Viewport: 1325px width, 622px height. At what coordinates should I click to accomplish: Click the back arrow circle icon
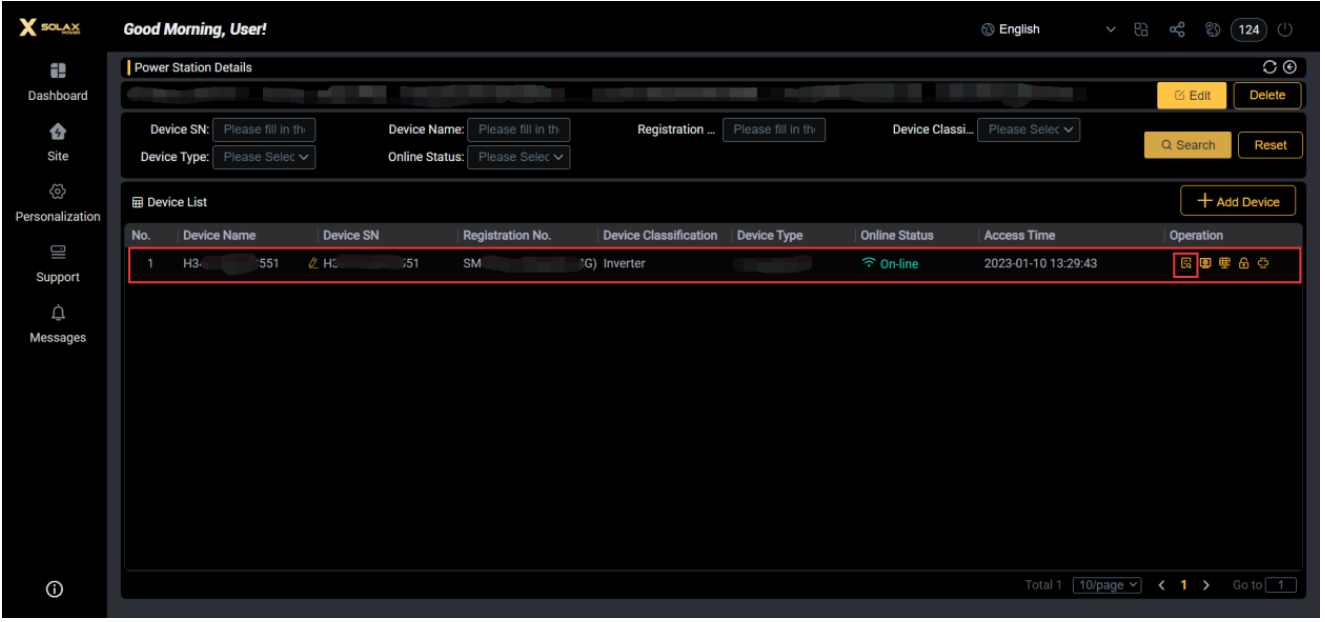click(x=1289, y=67)
